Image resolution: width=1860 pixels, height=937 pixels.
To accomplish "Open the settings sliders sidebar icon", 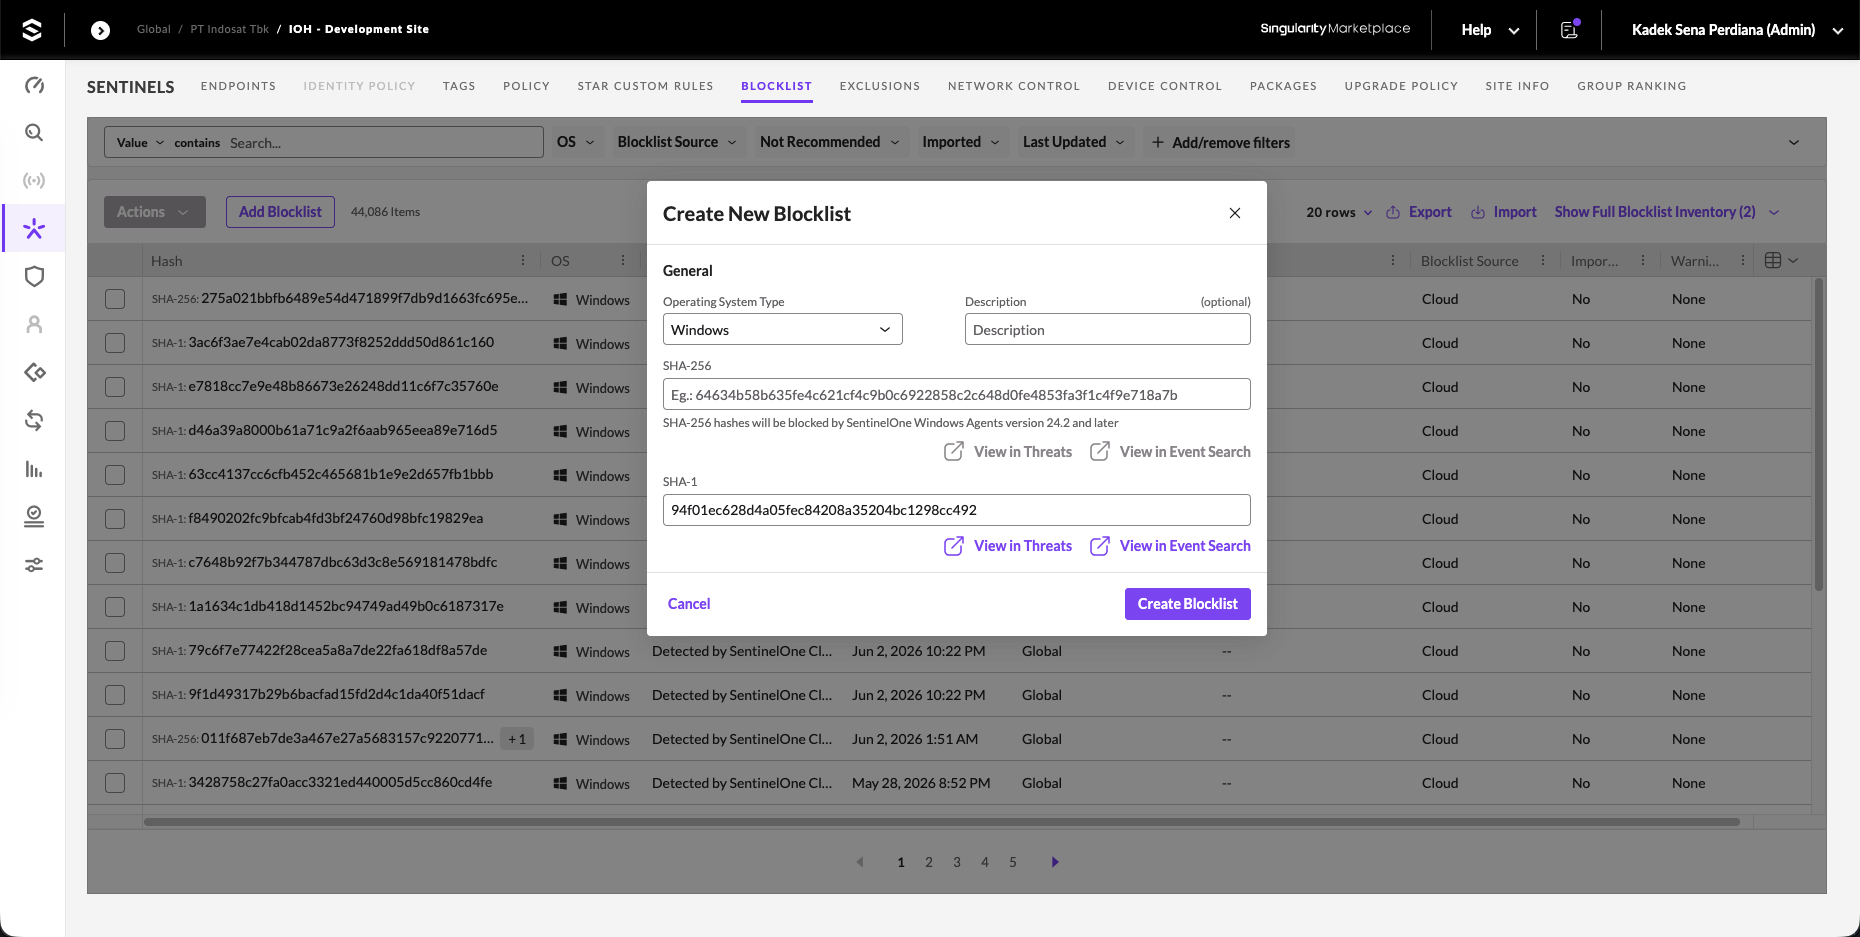I will [34, 565].
